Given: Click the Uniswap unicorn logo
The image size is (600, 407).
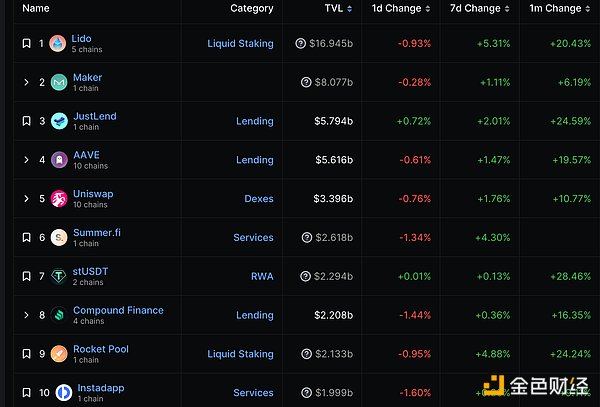Looking at the screenshot, I should [x=58, y=199].
